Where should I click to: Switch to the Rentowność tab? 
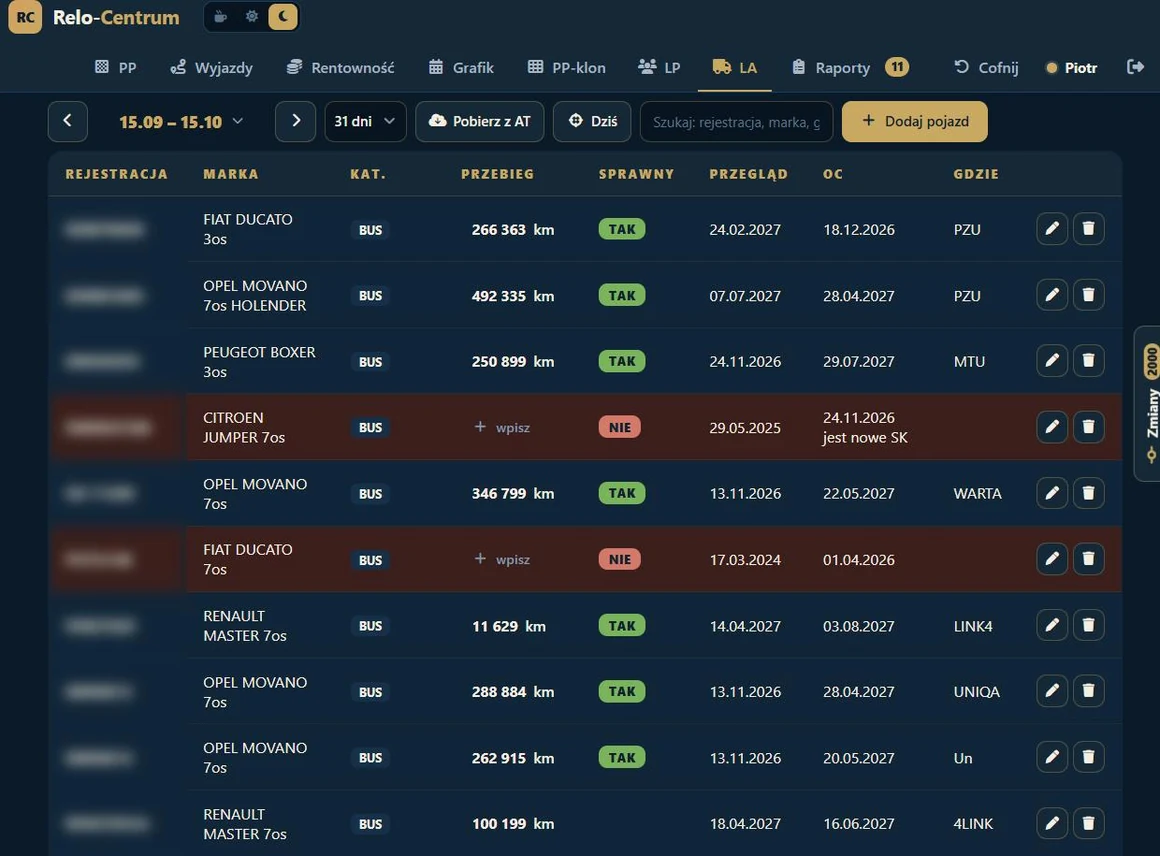click(340, 68)
